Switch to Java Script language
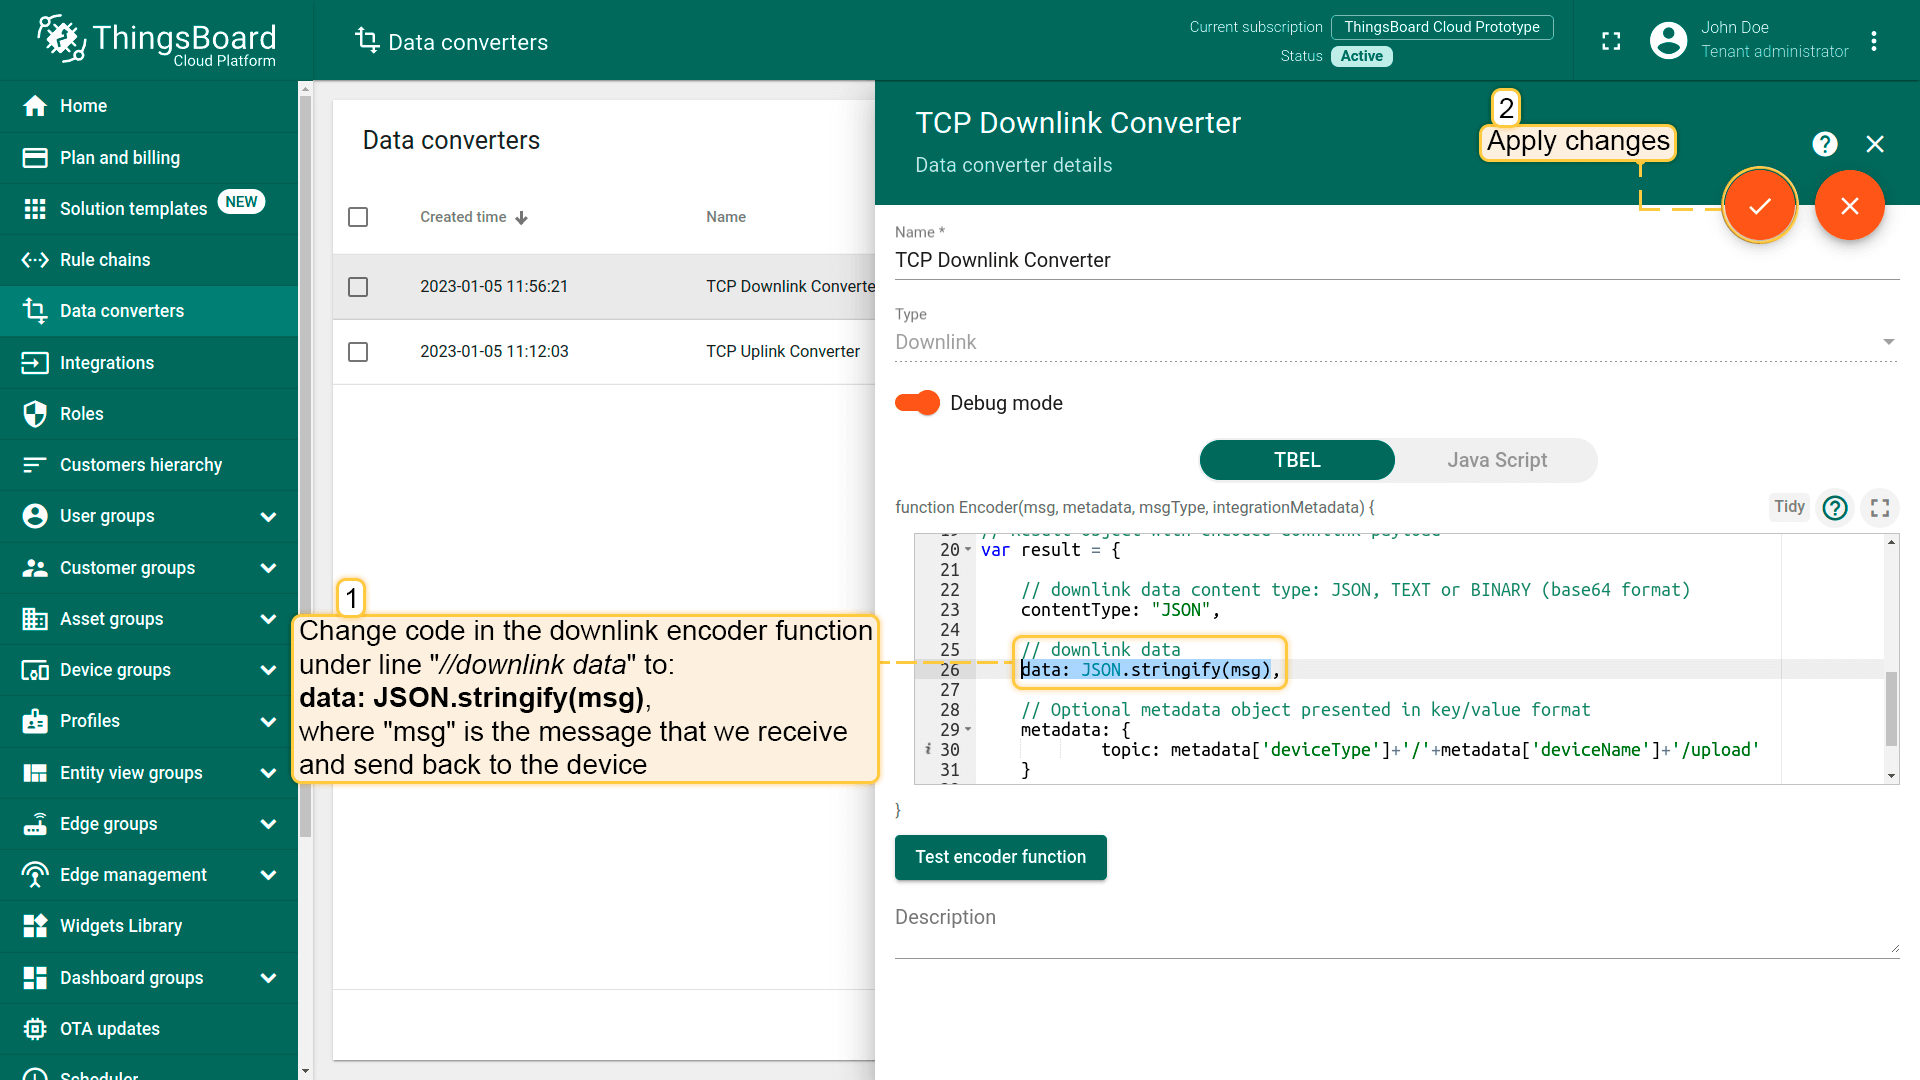 [x=1497, y=460]
